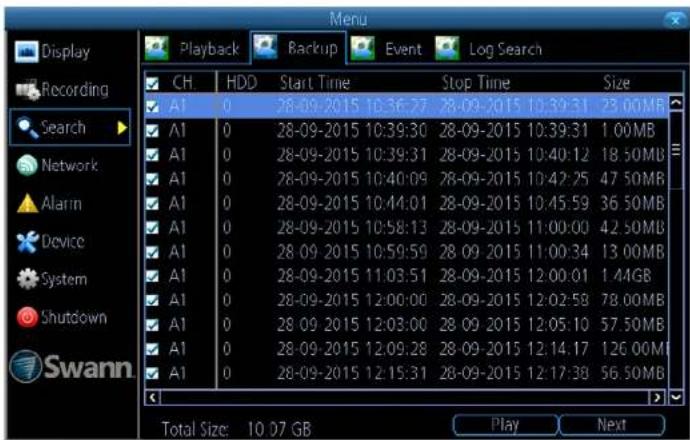
Task: Open the Device tools icon
Action: point(27,242)
